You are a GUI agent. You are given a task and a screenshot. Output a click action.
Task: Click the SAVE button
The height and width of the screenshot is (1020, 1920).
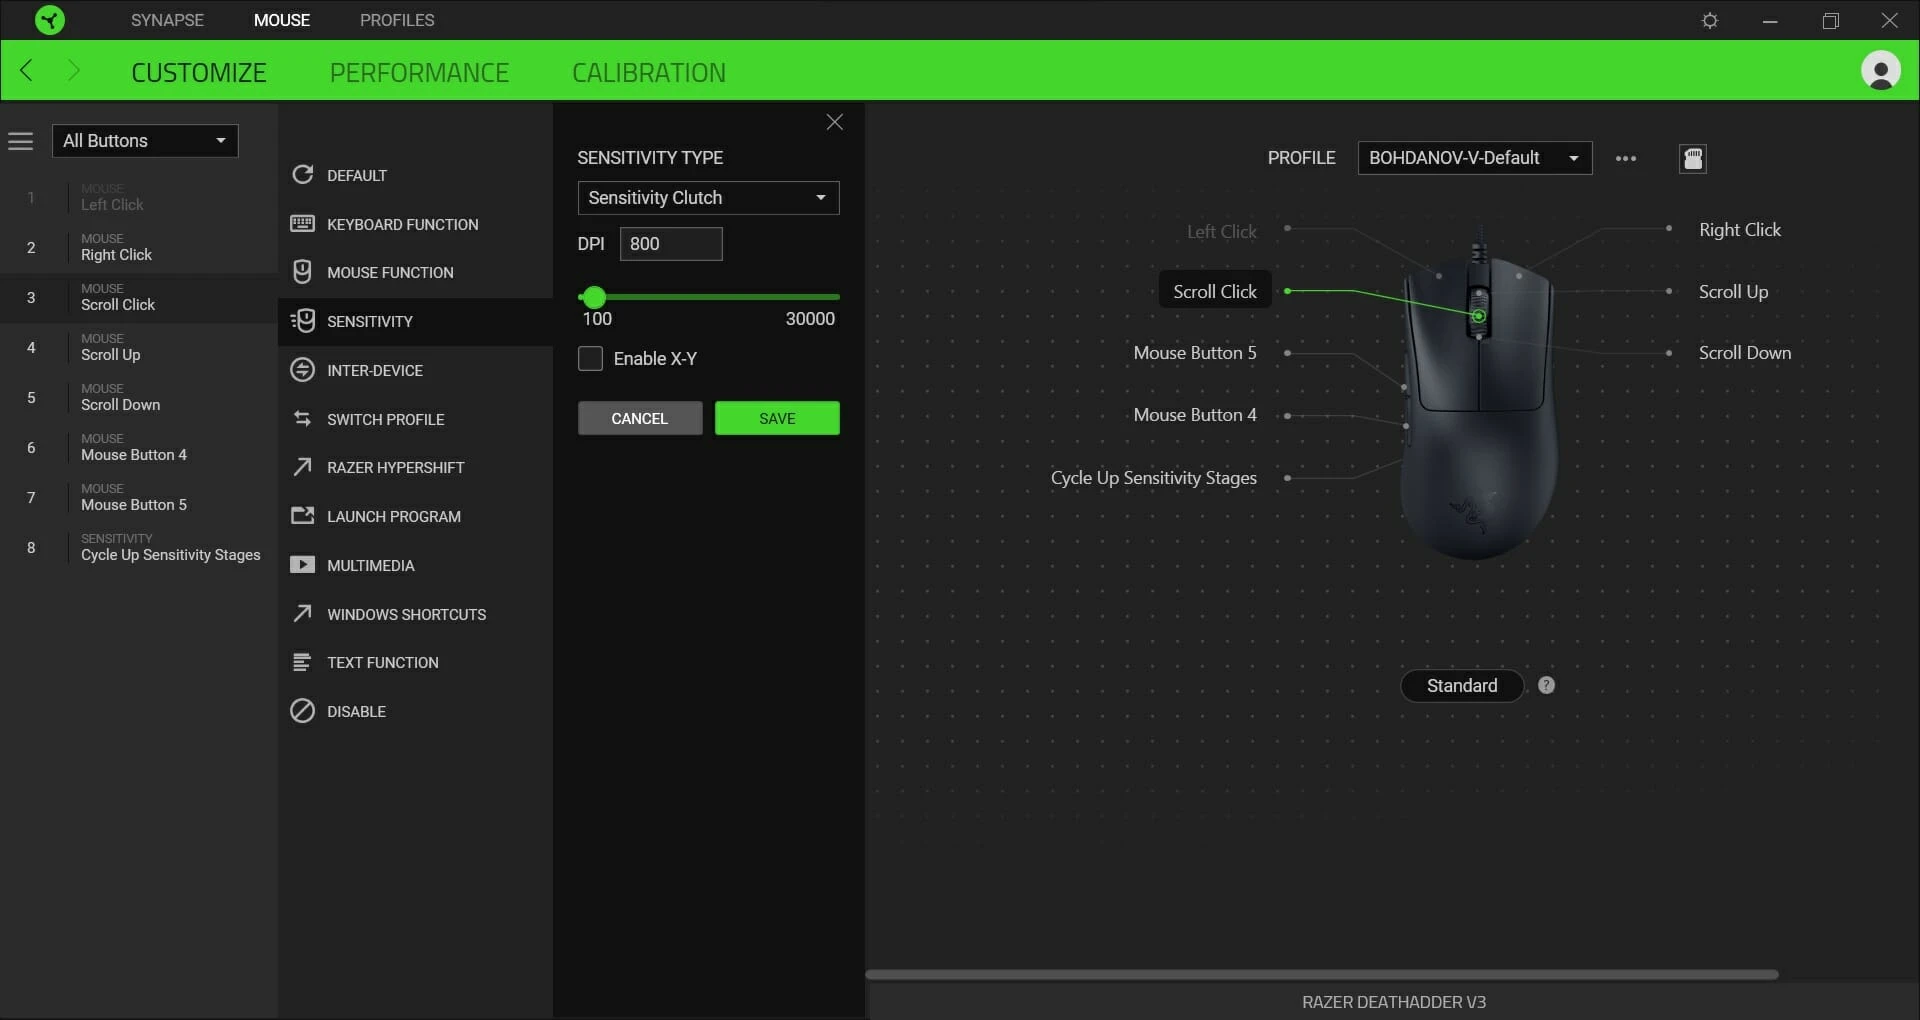[x=777, y=418]
